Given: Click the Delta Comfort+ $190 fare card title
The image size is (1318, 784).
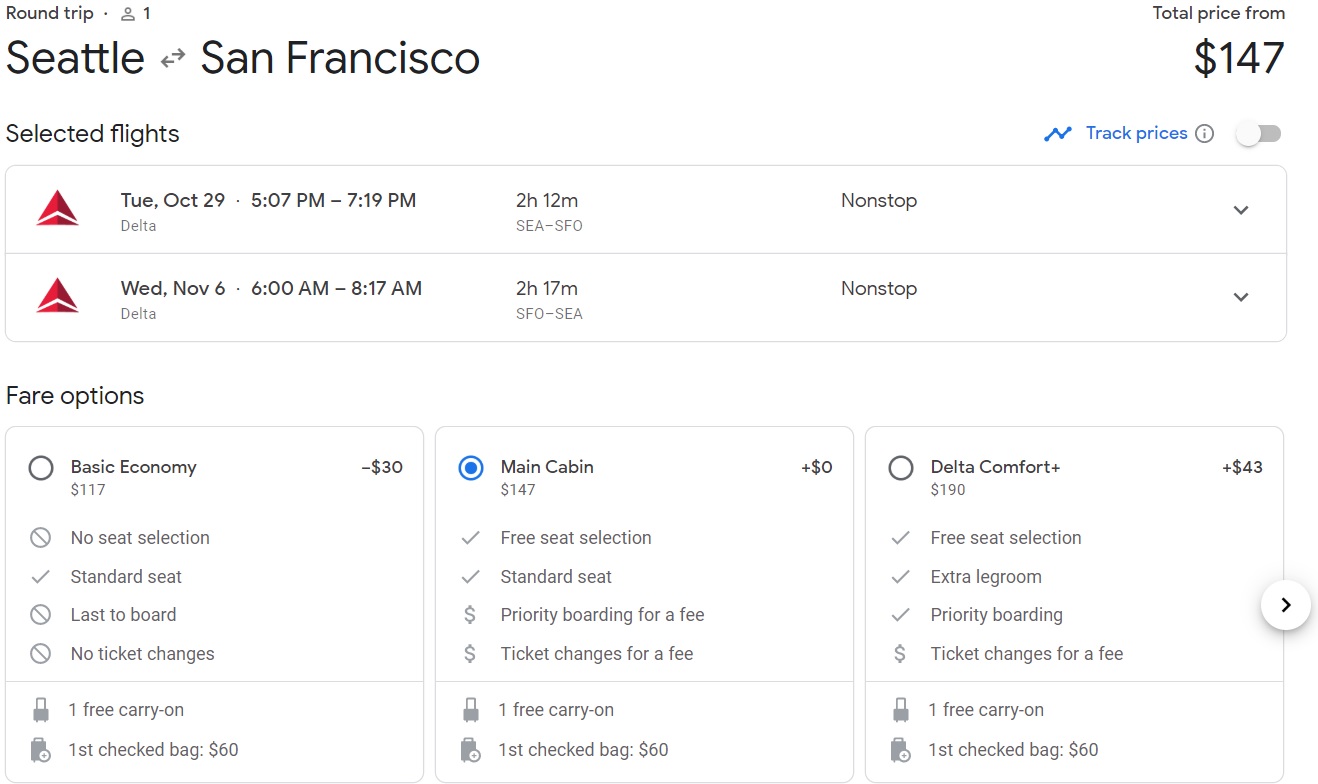Looking at the screenshot, I should (995, 467).
